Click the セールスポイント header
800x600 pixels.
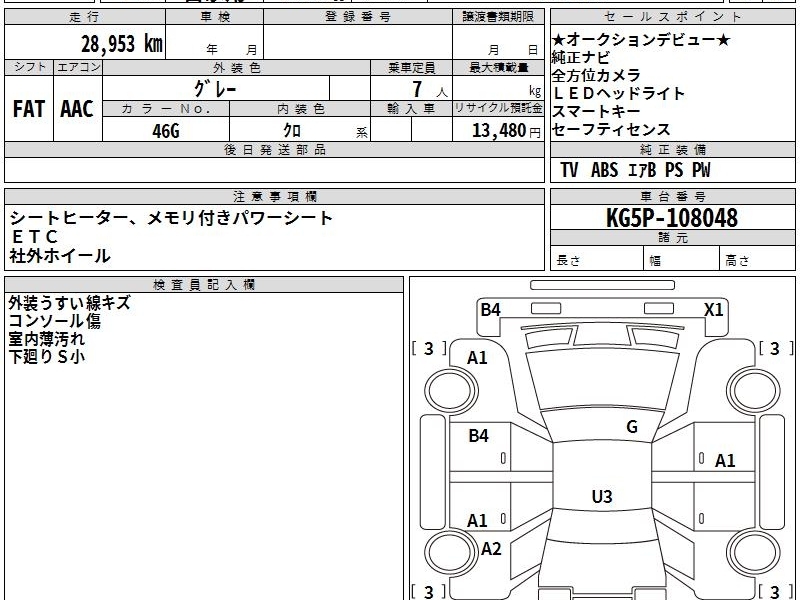672,17
